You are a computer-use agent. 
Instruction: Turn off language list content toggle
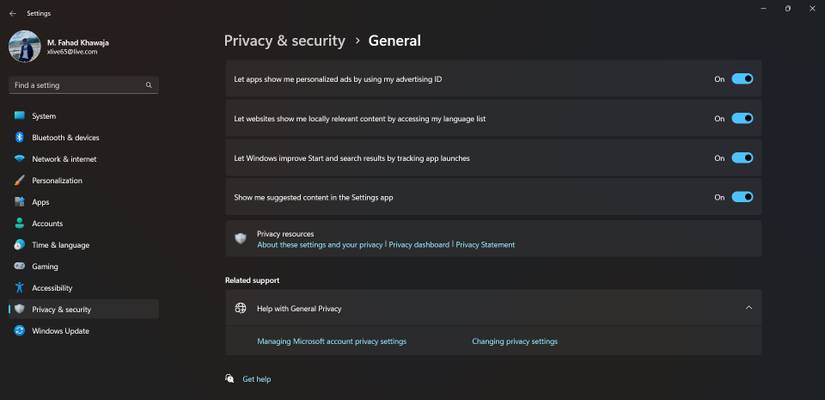(742, 118)
